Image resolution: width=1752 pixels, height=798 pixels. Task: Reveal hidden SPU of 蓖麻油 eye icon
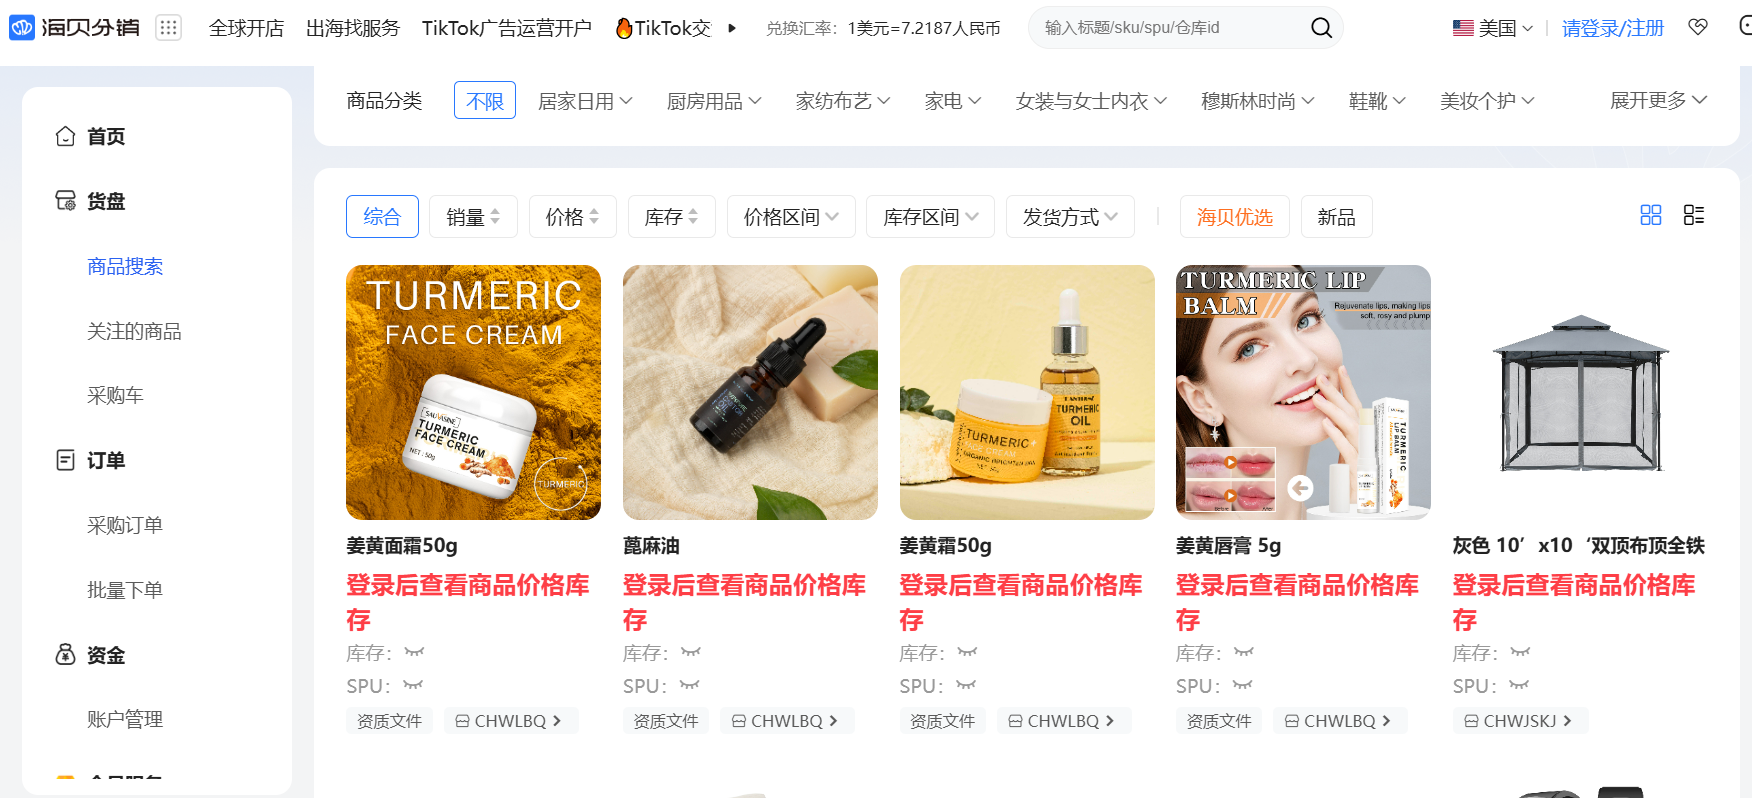[690, 685]
